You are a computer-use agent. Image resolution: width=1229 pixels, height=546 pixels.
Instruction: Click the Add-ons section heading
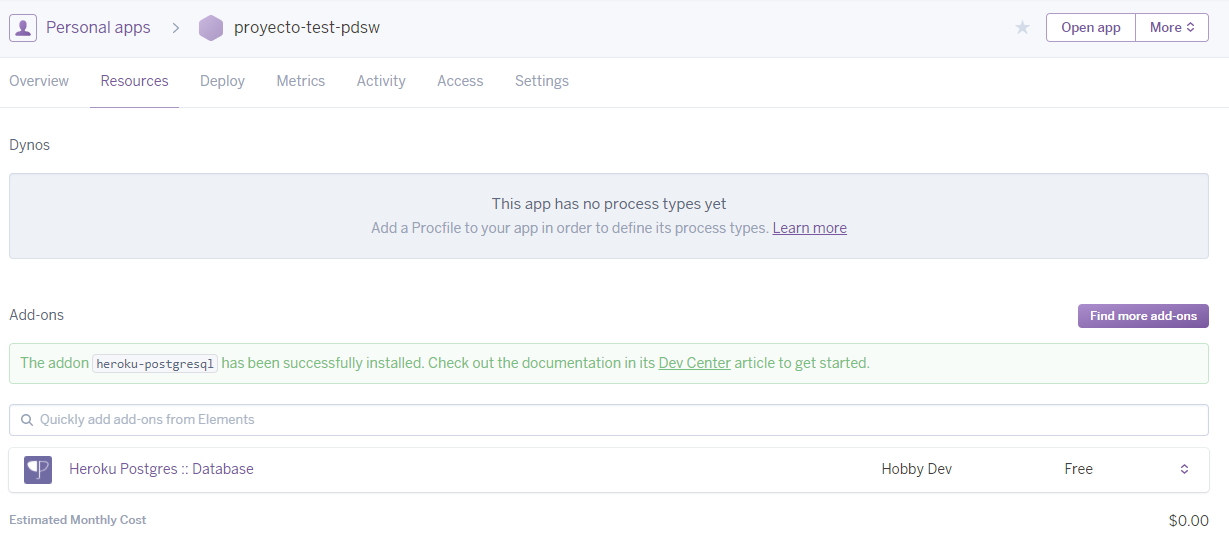[36, 315]
